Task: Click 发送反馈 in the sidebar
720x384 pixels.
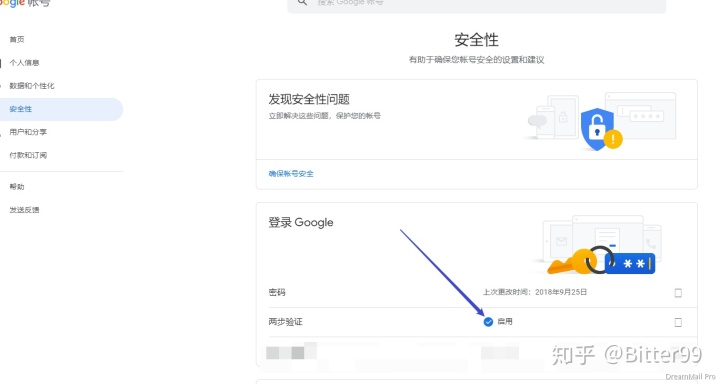Action: (24, 209)
